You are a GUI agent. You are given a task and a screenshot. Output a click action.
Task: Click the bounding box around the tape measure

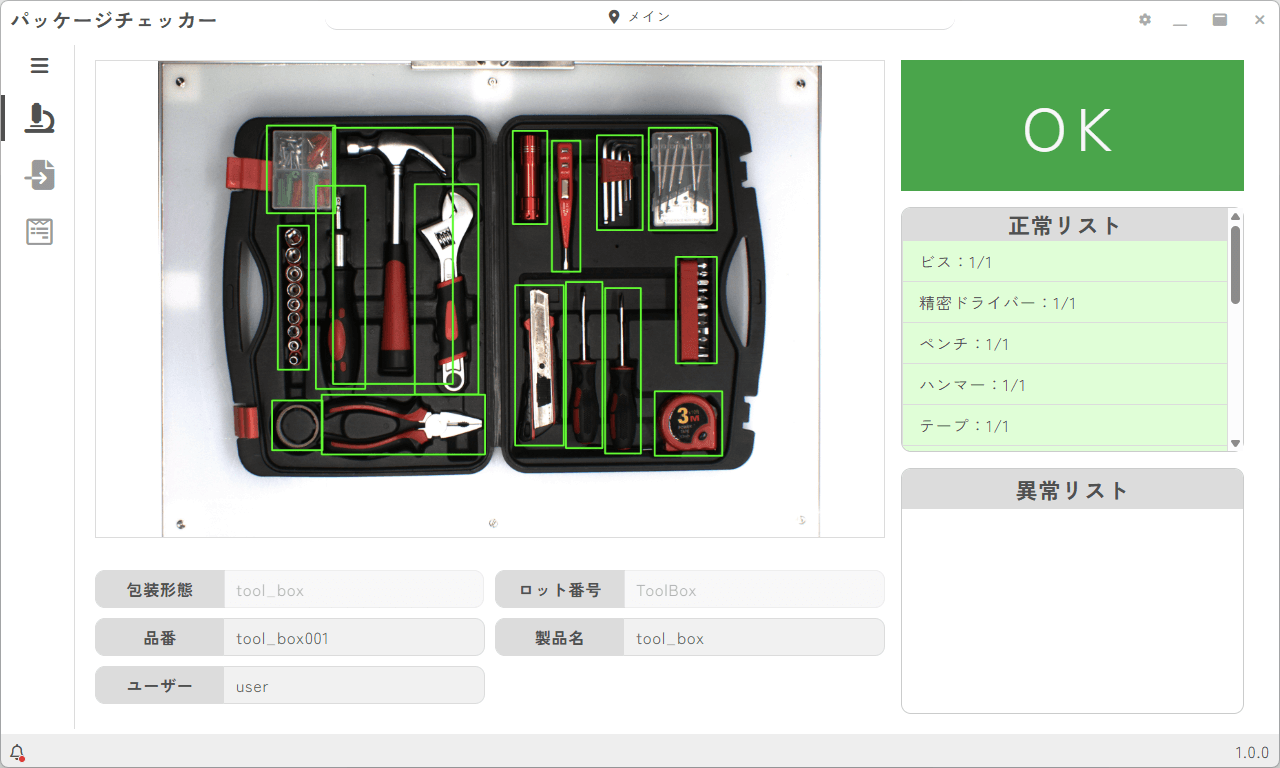(686, 423)
